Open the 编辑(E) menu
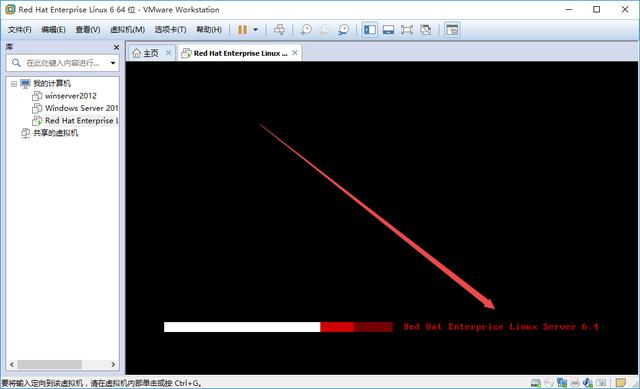The height and width of the screenshot is (389, 640). click(53, 29)
